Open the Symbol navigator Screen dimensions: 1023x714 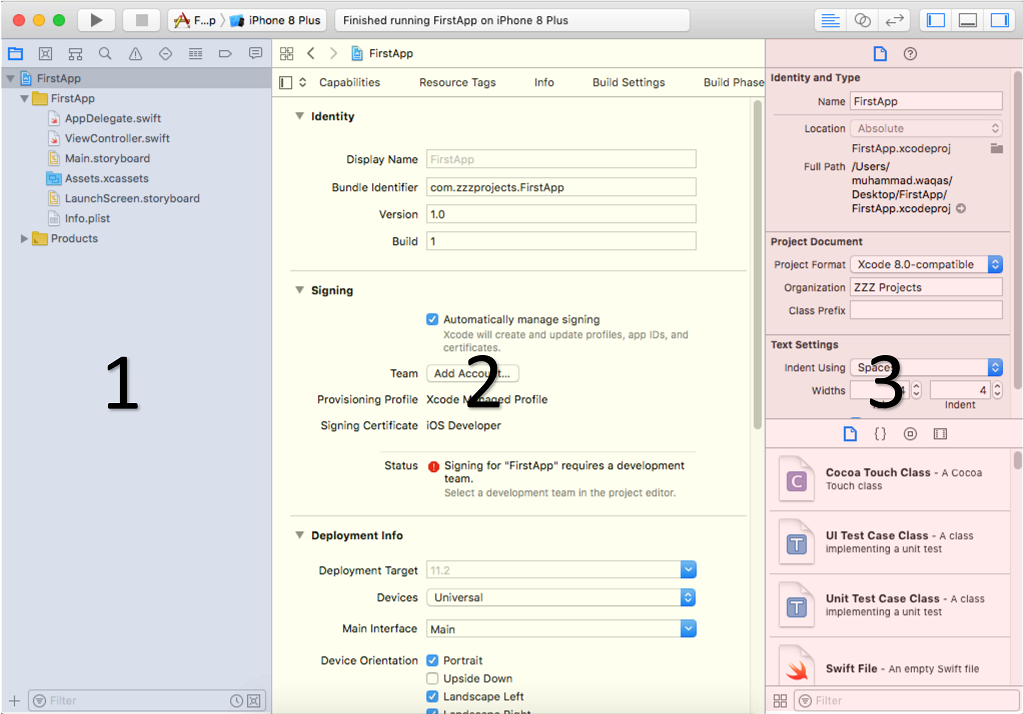point(75,54)
